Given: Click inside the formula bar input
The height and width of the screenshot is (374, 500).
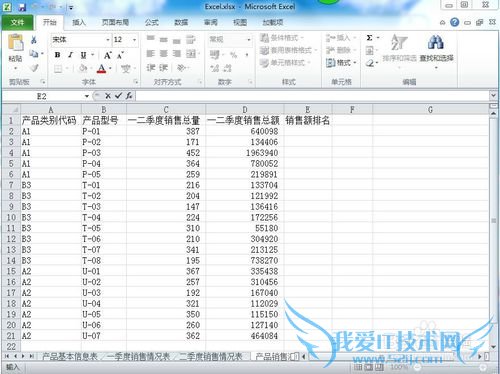Looking at the screenshot, I should pos(313,96).
